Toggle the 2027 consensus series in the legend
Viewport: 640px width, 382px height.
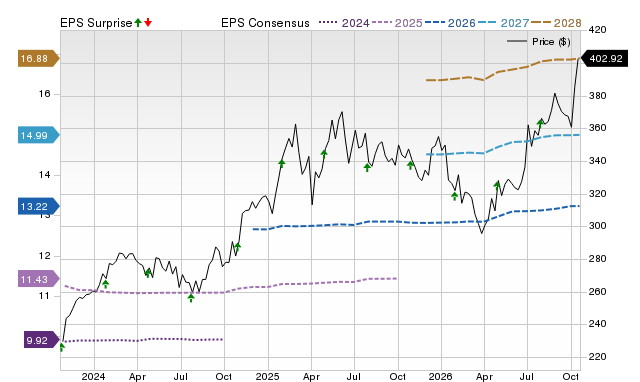click(x=503, y=23)
